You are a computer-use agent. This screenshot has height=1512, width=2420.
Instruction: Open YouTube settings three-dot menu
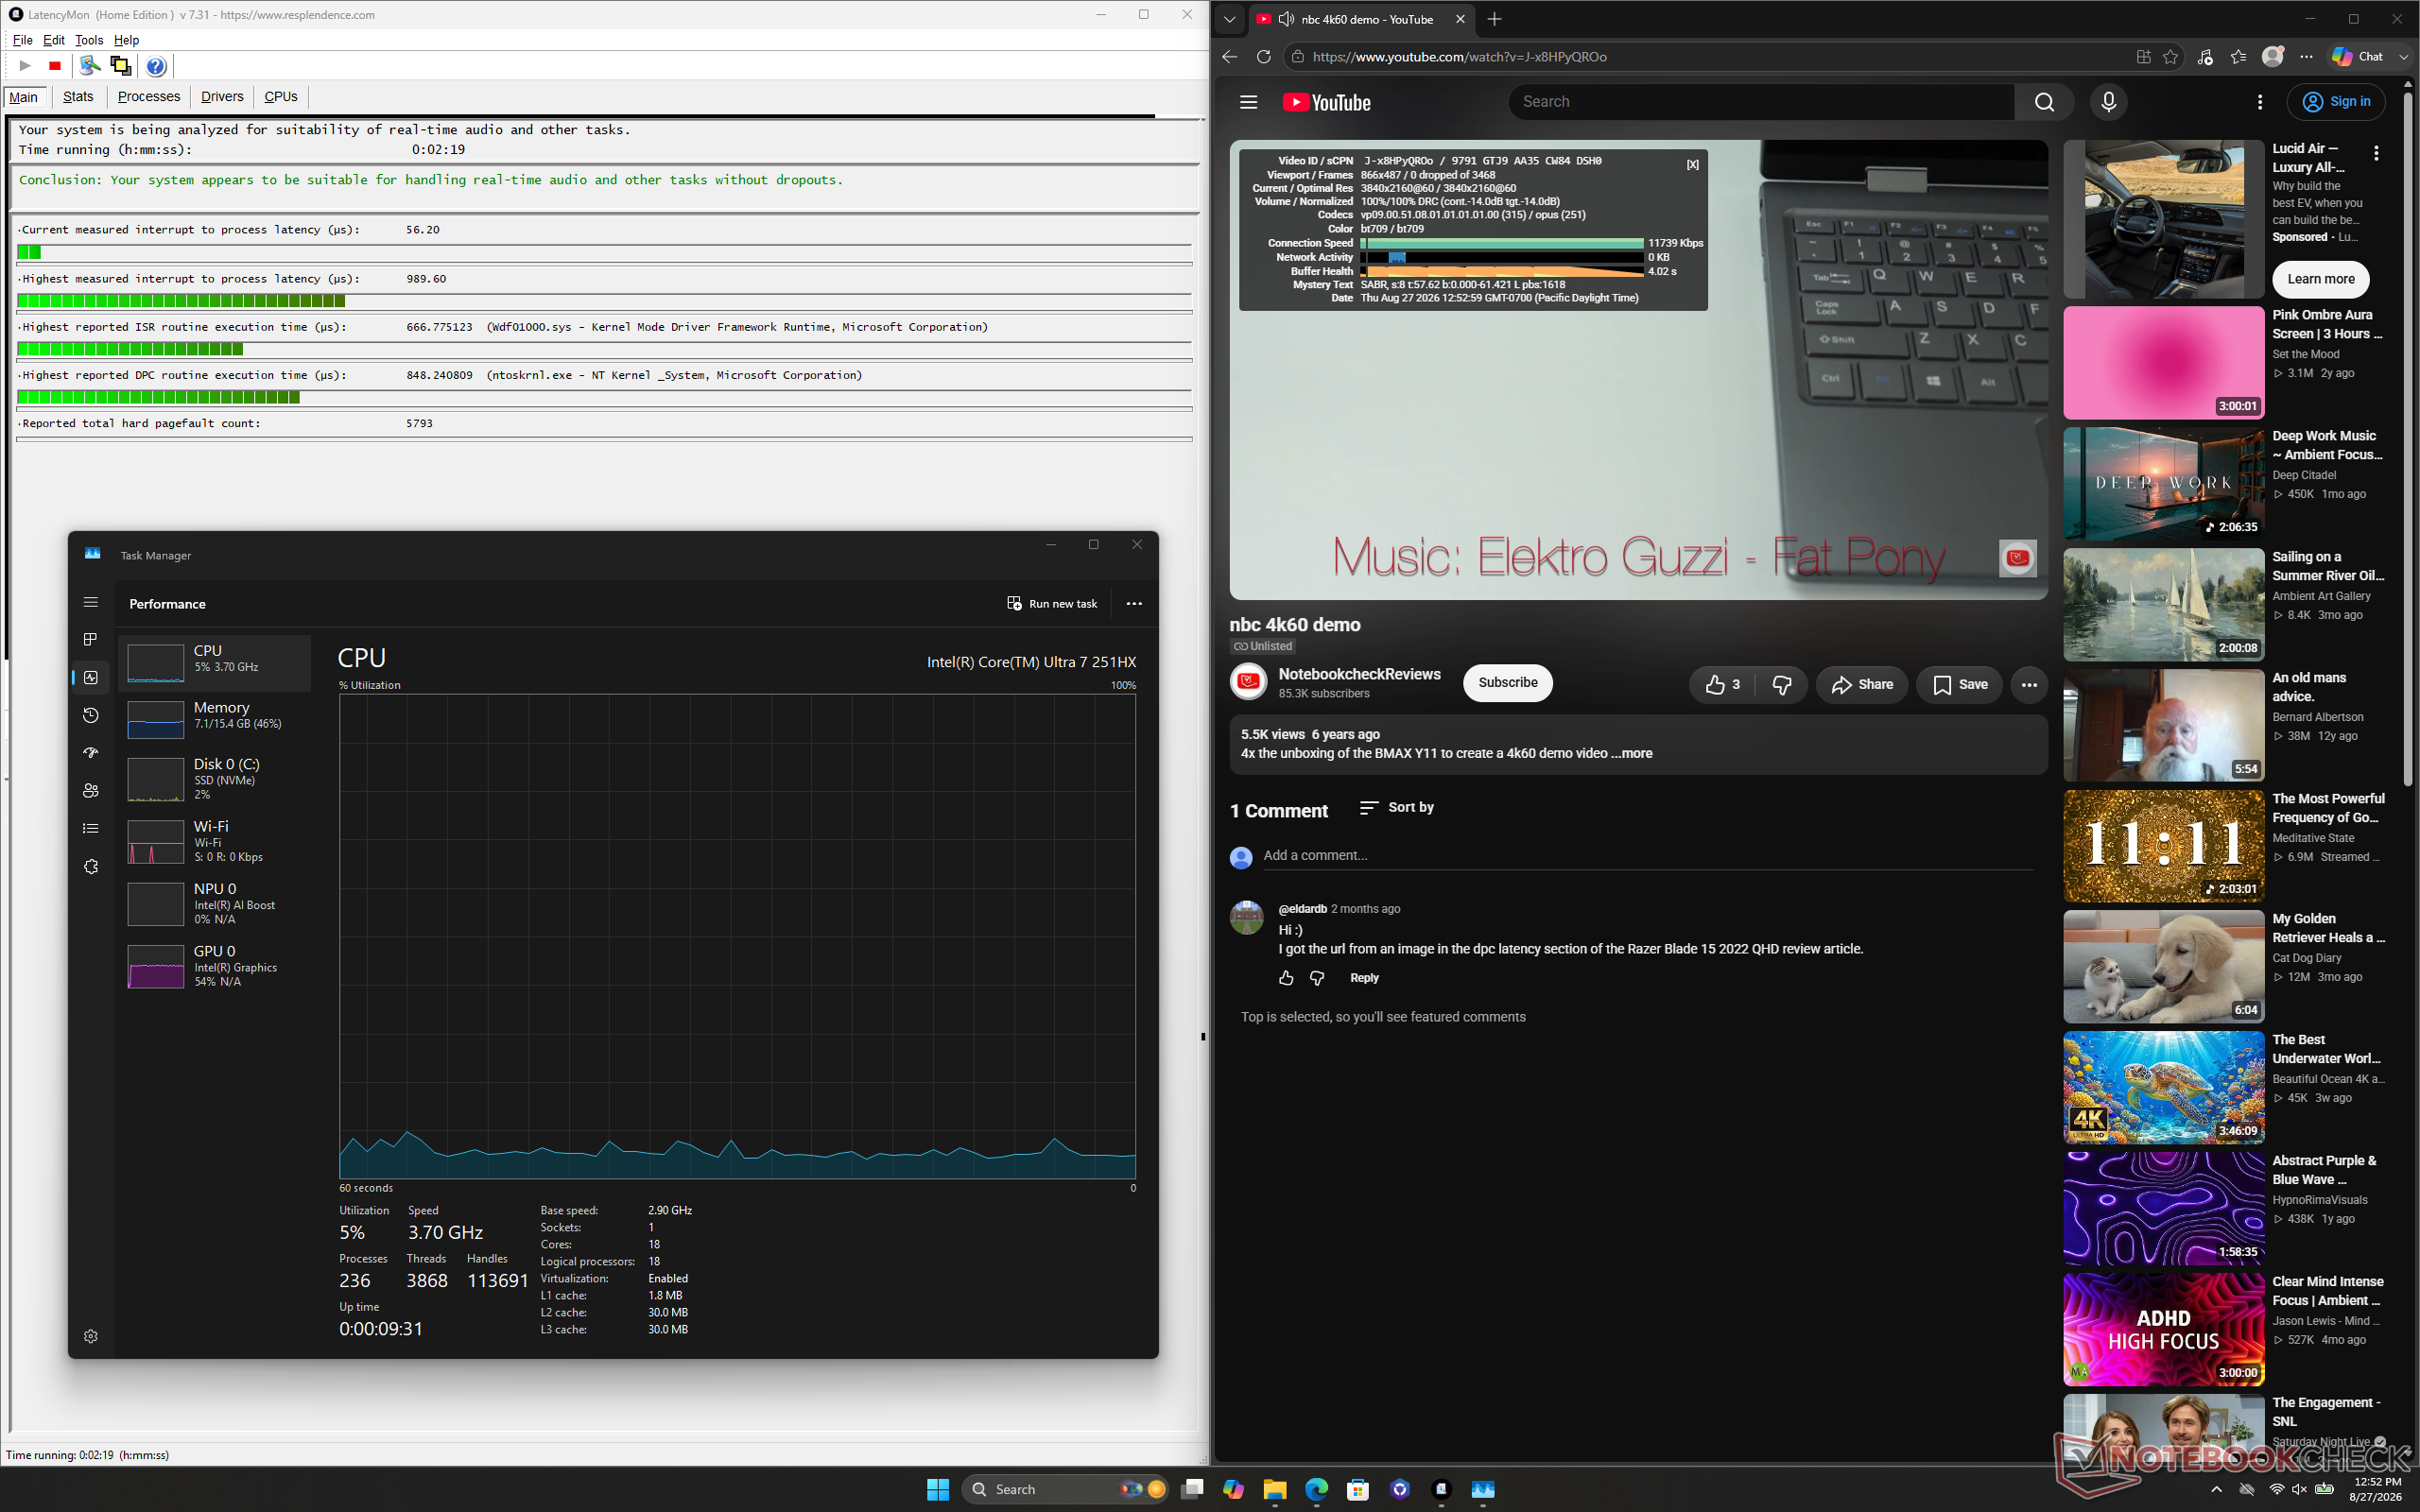coord(2260,102)
